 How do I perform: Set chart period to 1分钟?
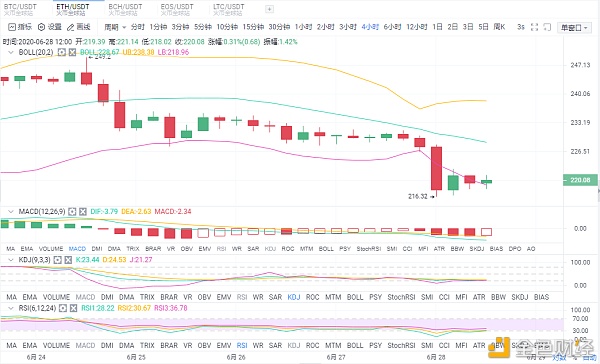[x=158, y=27]
